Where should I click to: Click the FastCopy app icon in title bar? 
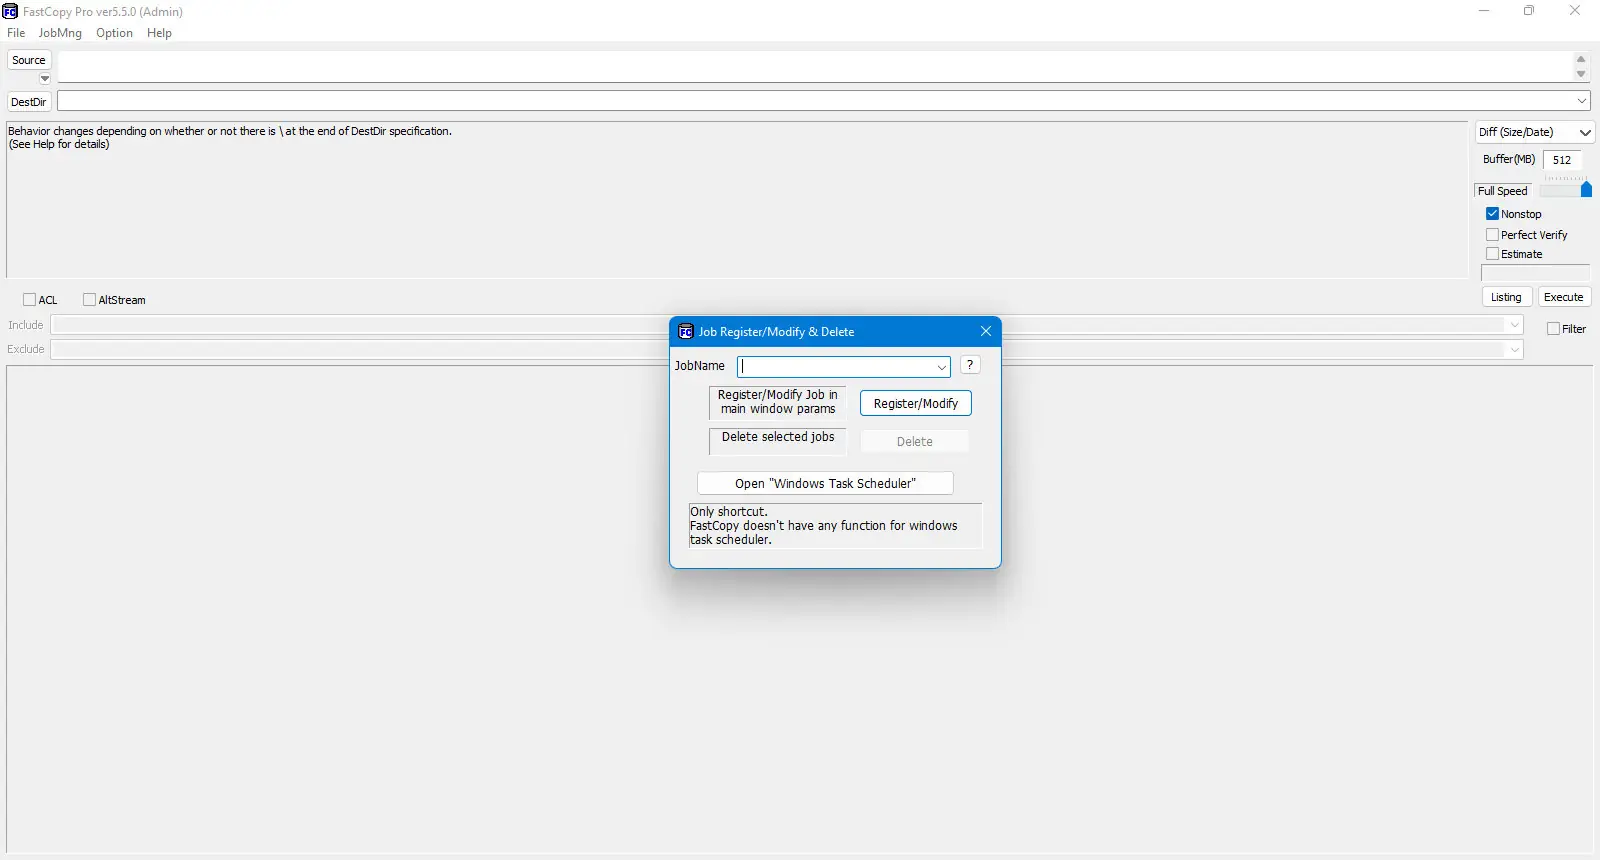(10, 12)
